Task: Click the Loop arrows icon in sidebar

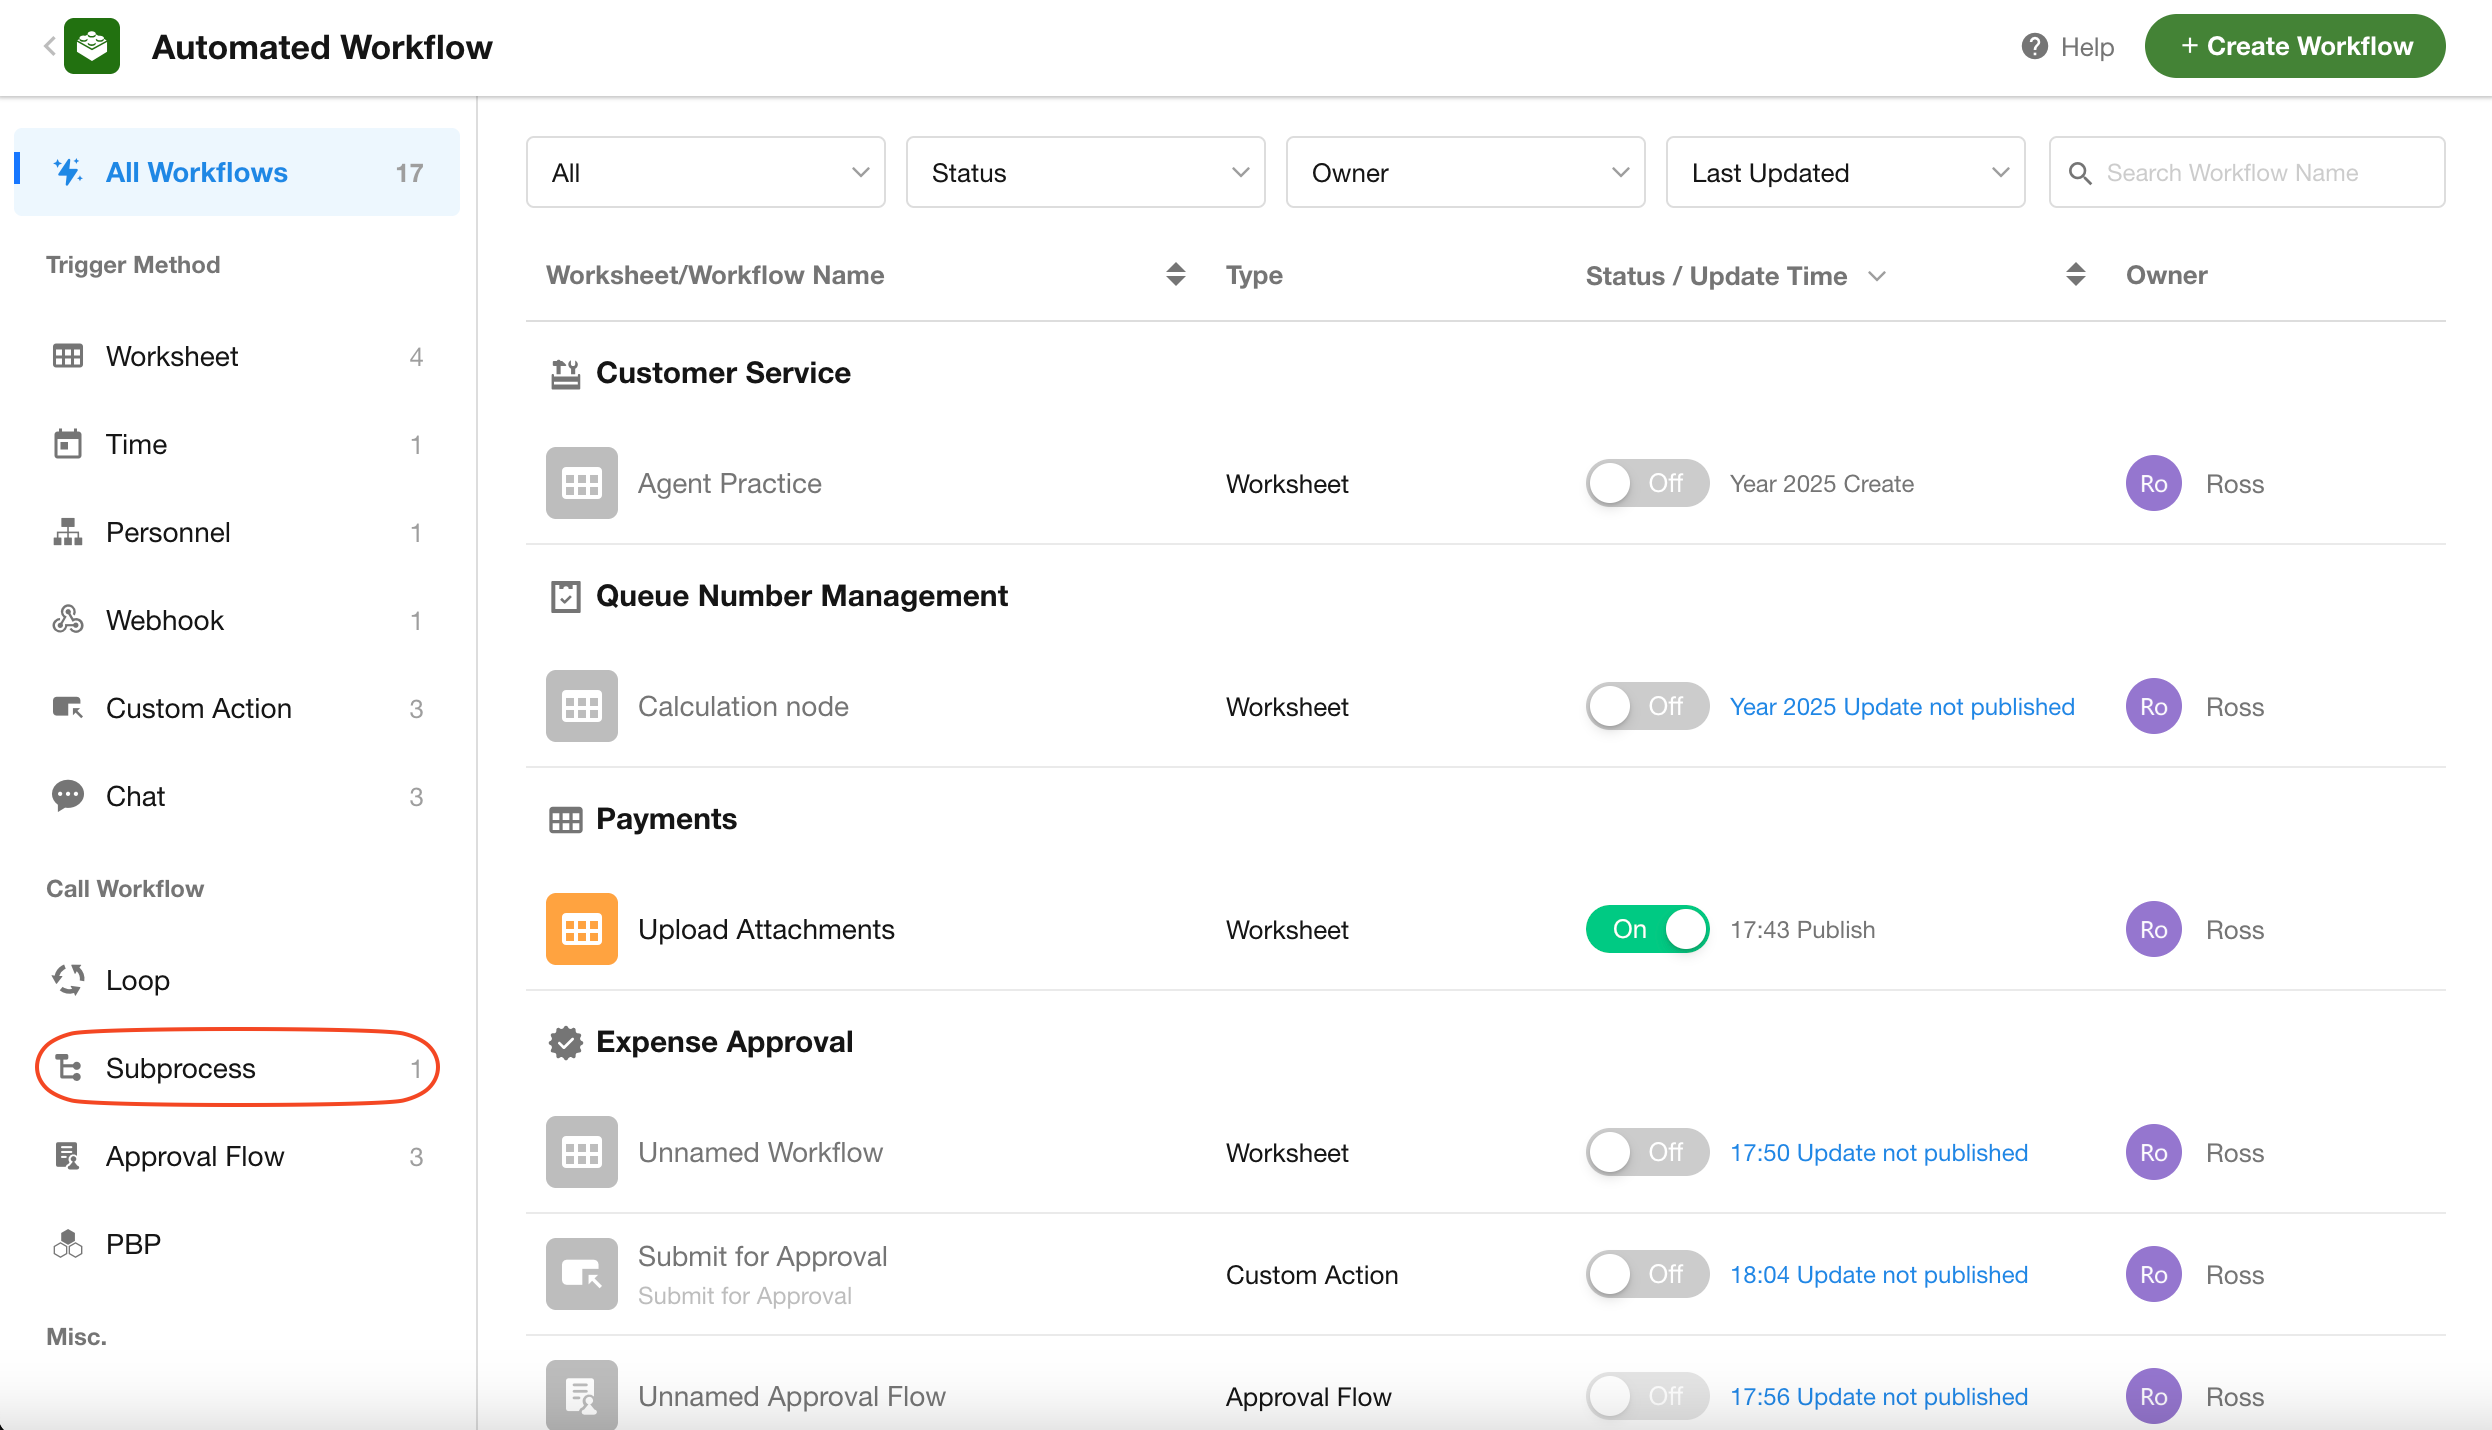Action: click(x=68, y=980)
